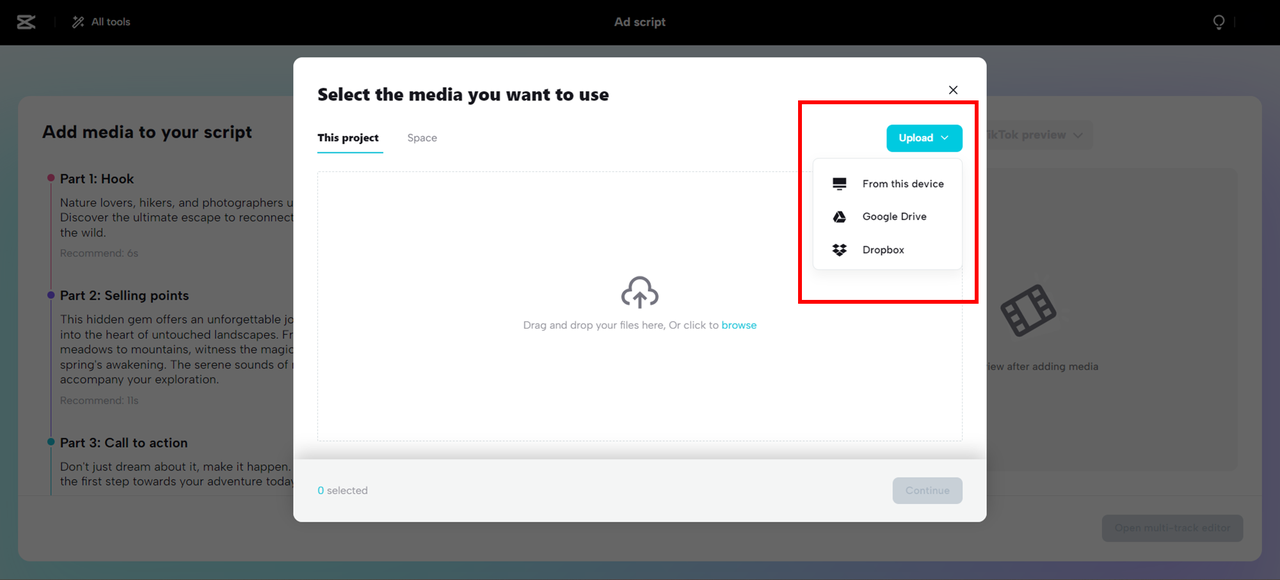
Task: Click the cloud upload icon
Action: click(x=639, y=292)
